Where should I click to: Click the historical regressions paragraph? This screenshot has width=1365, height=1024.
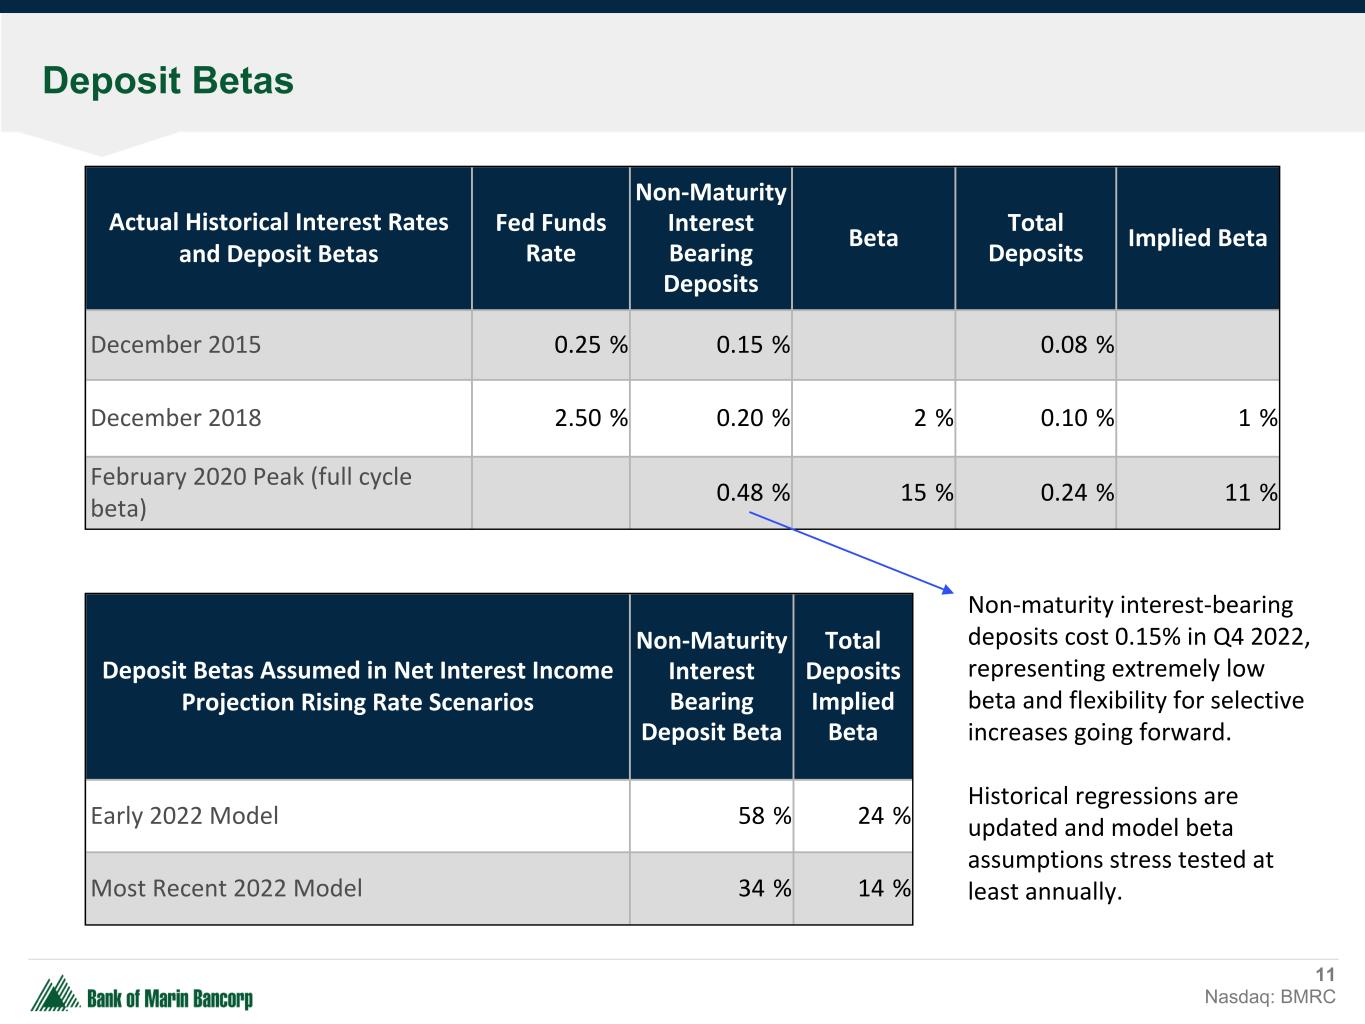(x=1120, y=843)
